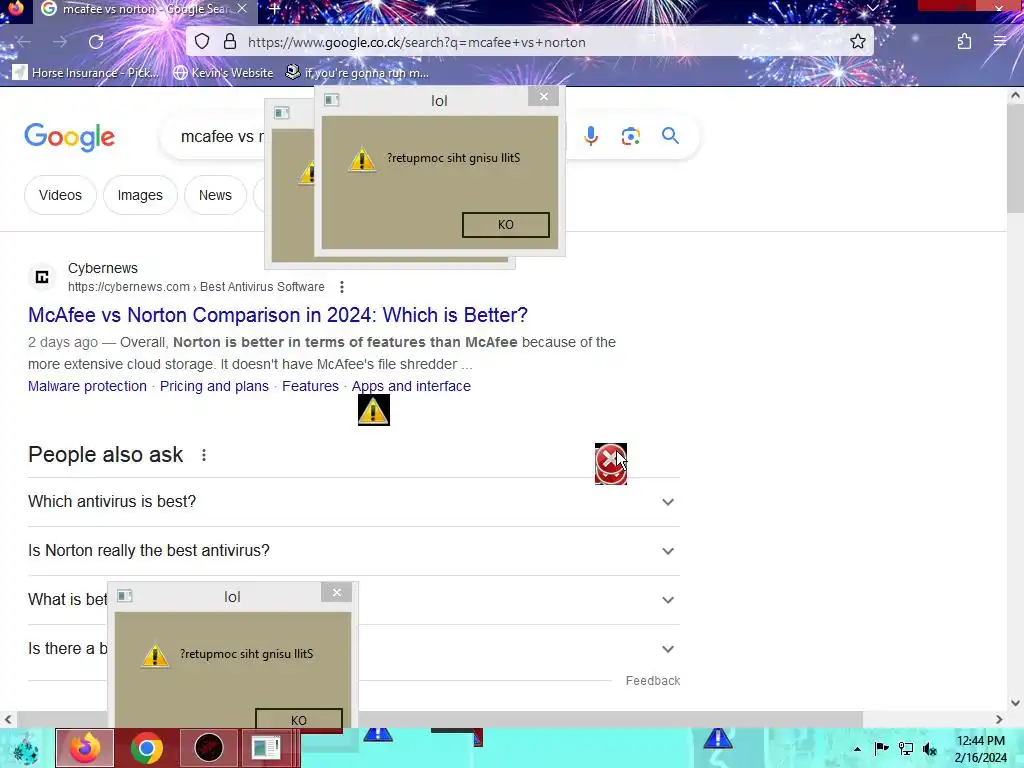Expand the Is there a b... question chevron
Image resolution: width=1024 pixels, height=768 pixels.
pos(667,648)
